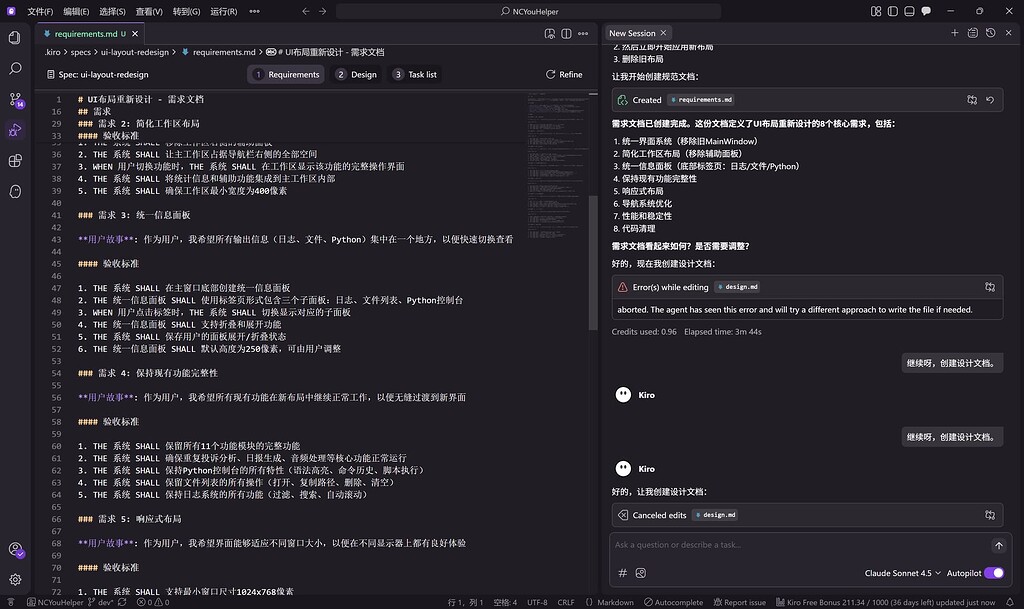Click the remote window icon in status bar
Viewport: 1024px width, 609px height.
(10, 602)
